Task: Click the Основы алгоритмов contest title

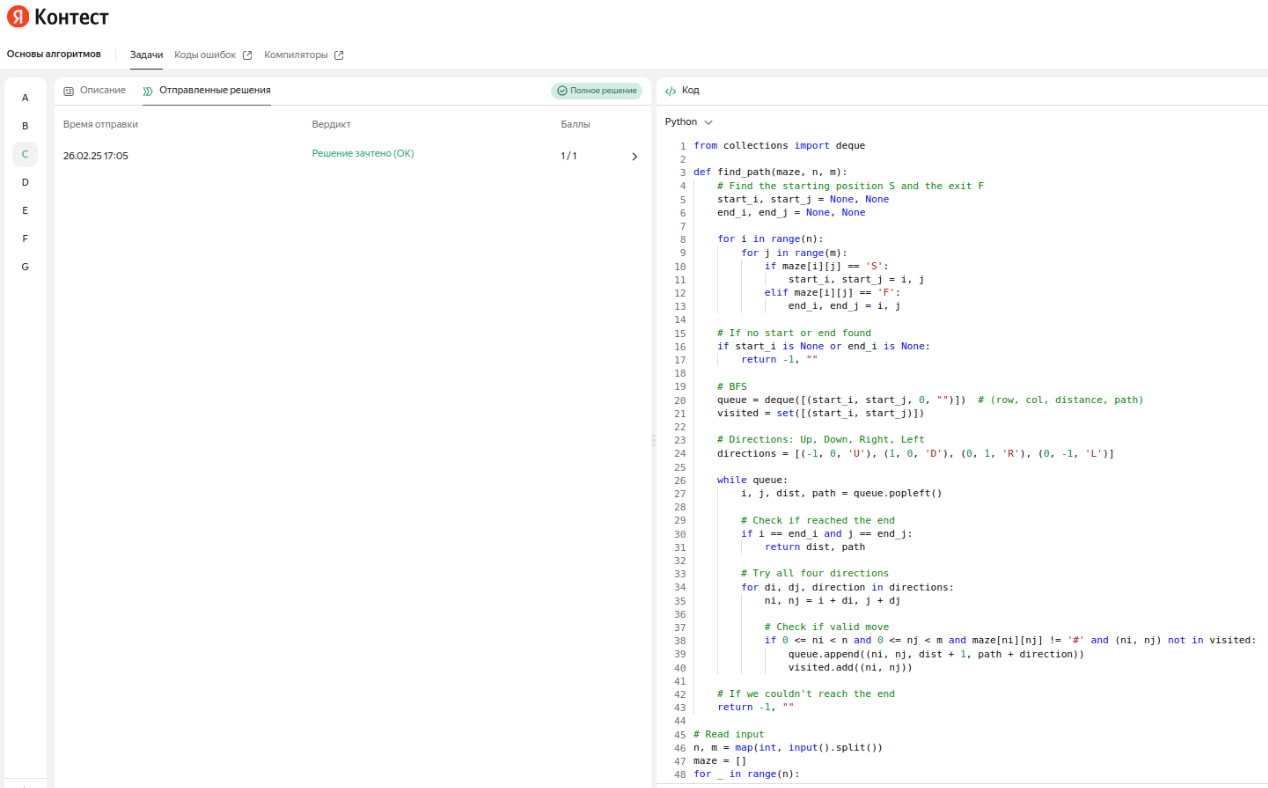Action: (54, 54)
